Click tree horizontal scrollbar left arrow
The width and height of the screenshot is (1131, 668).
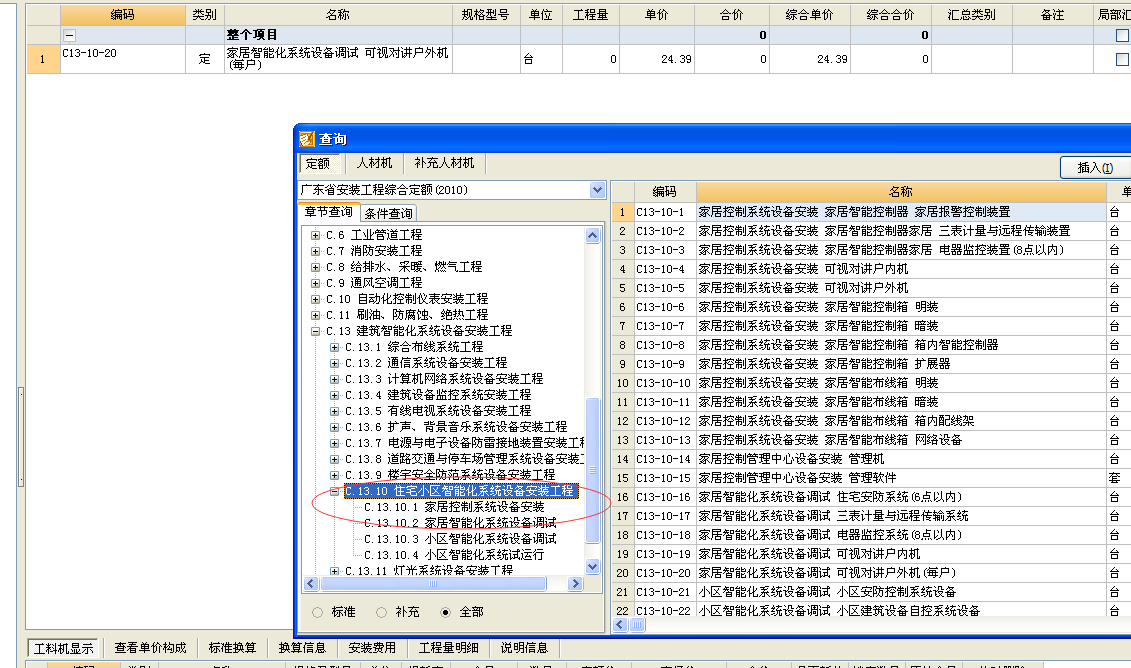coord(311,584)
